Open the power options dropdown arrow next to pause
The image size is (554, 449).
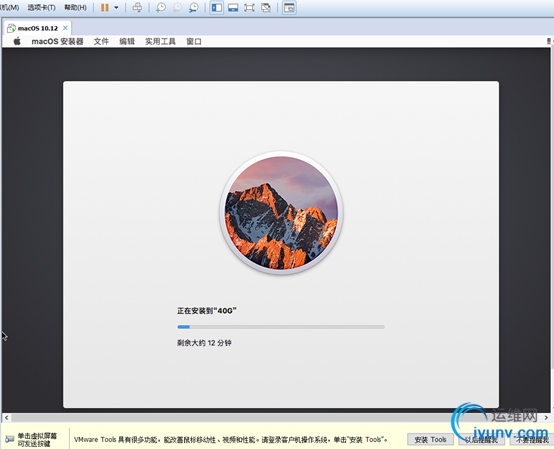116,7
